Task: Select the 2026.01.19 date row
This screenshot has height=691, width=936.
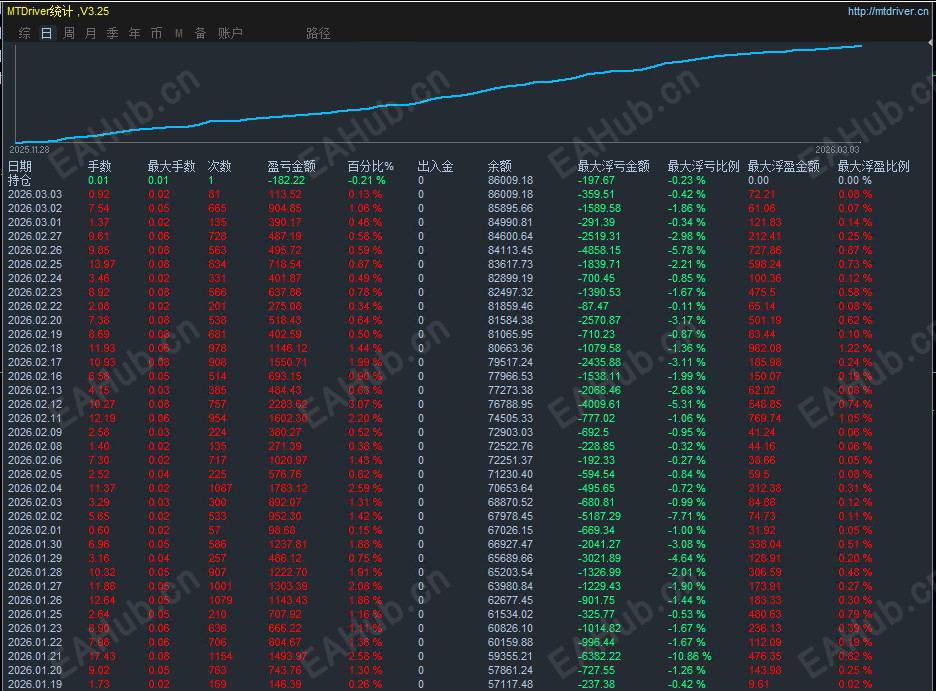Action: (35, 684)
